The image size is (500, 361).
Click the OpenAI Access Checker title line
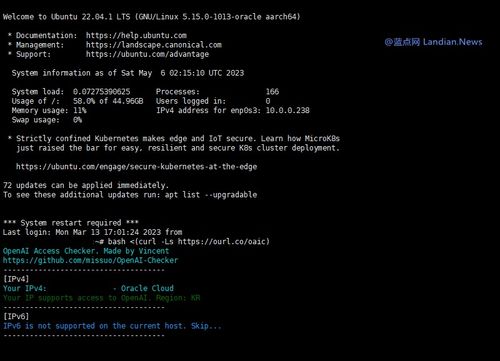(86, 251)
